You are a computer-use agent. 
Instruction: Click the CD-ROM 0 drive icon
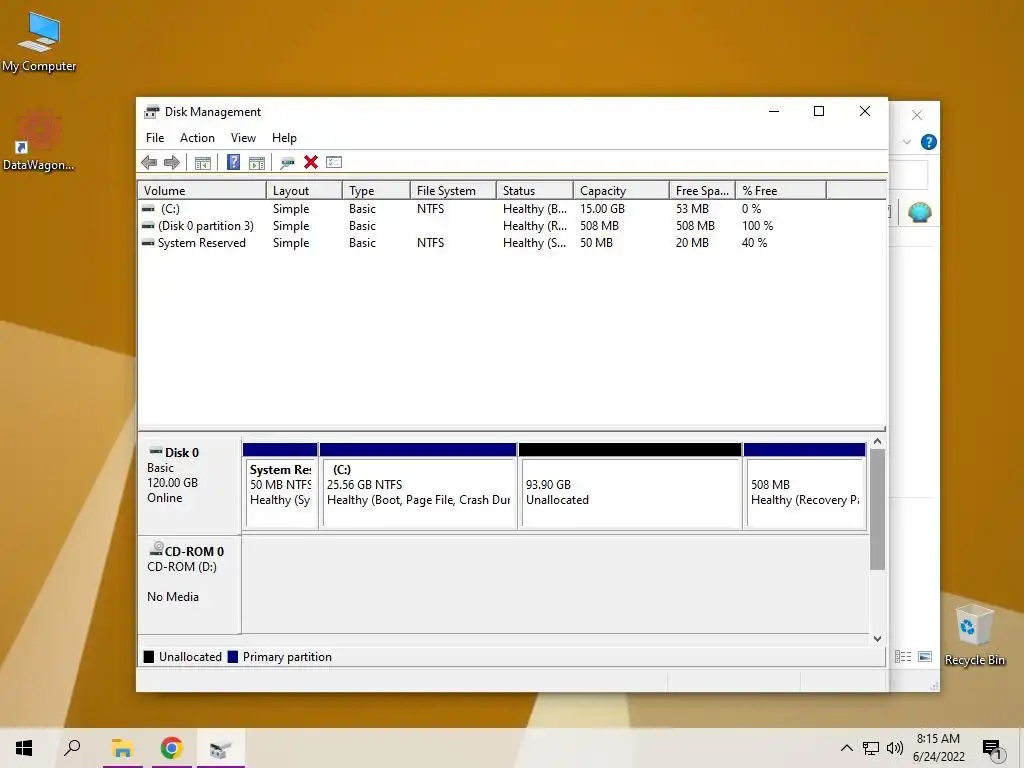click(156, 549)
